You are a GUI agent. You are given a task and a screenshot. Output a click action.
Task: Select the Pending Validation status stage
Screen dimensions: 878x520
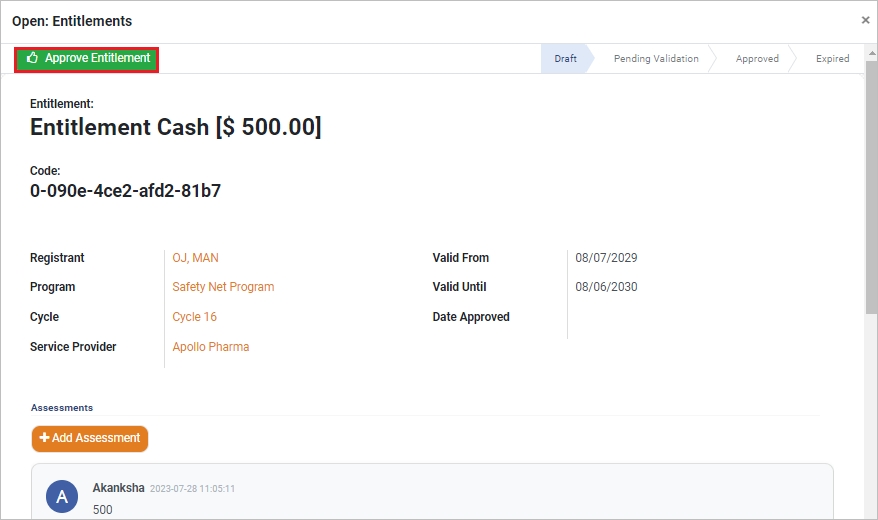pos(656,58)
